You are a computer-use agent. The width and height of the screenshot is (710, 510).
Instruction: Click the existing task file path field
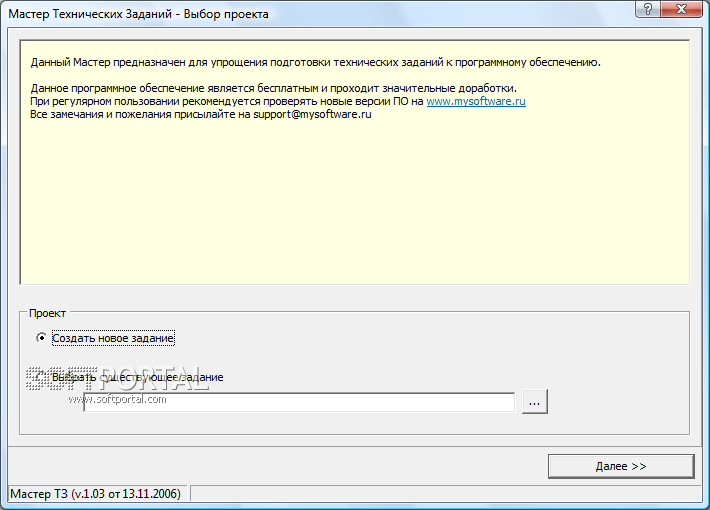tap(298, 401)
